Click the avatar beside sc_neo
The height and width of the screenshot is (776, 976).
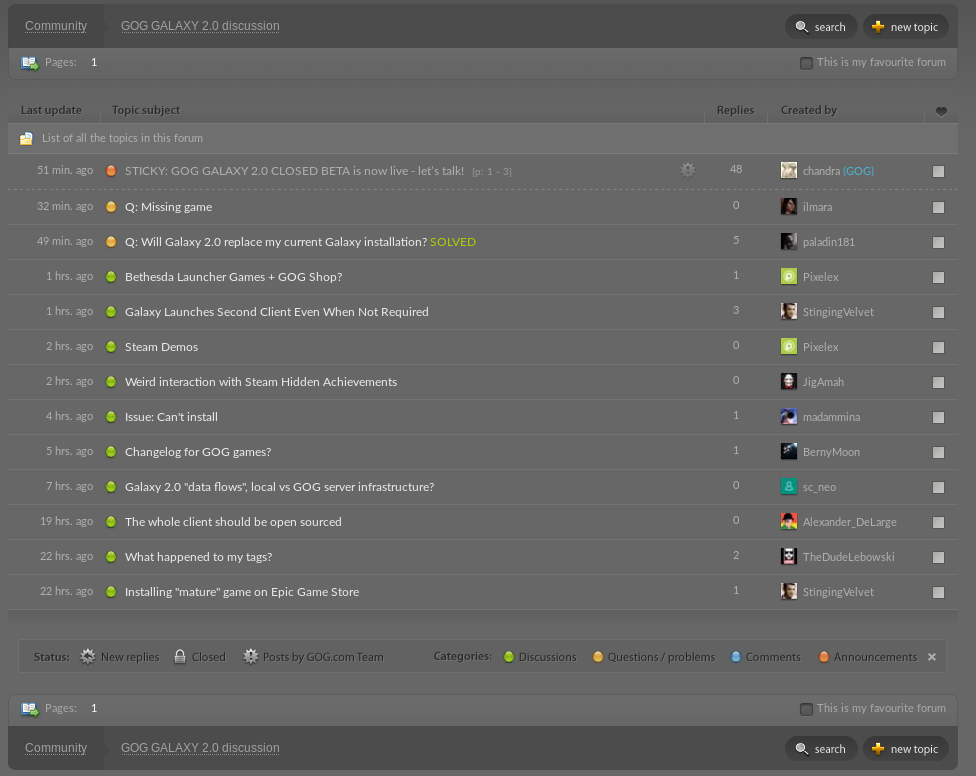789,486
